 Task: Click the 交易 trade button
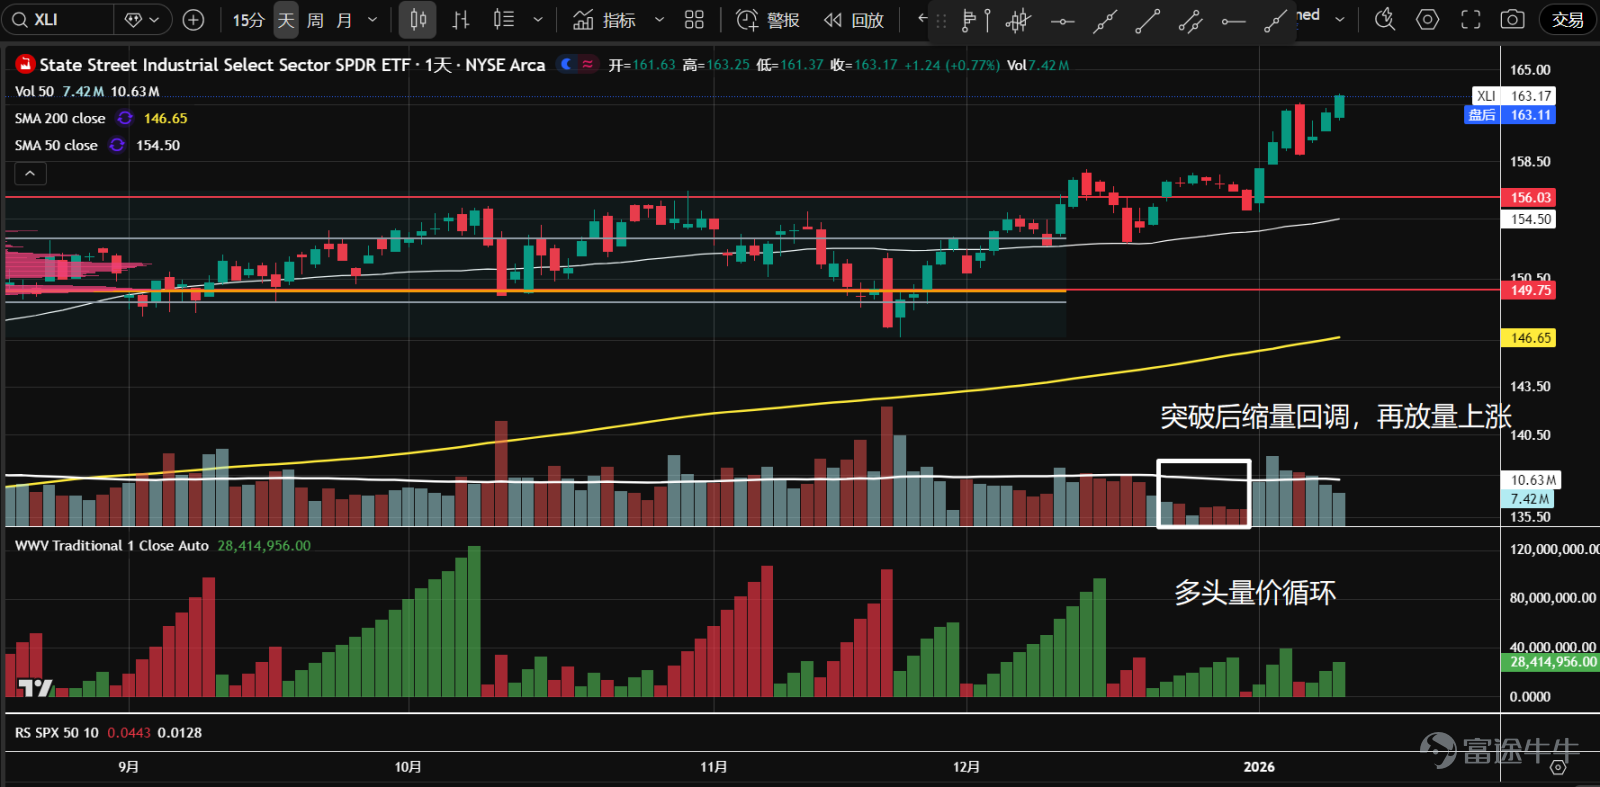[1568, 20]
